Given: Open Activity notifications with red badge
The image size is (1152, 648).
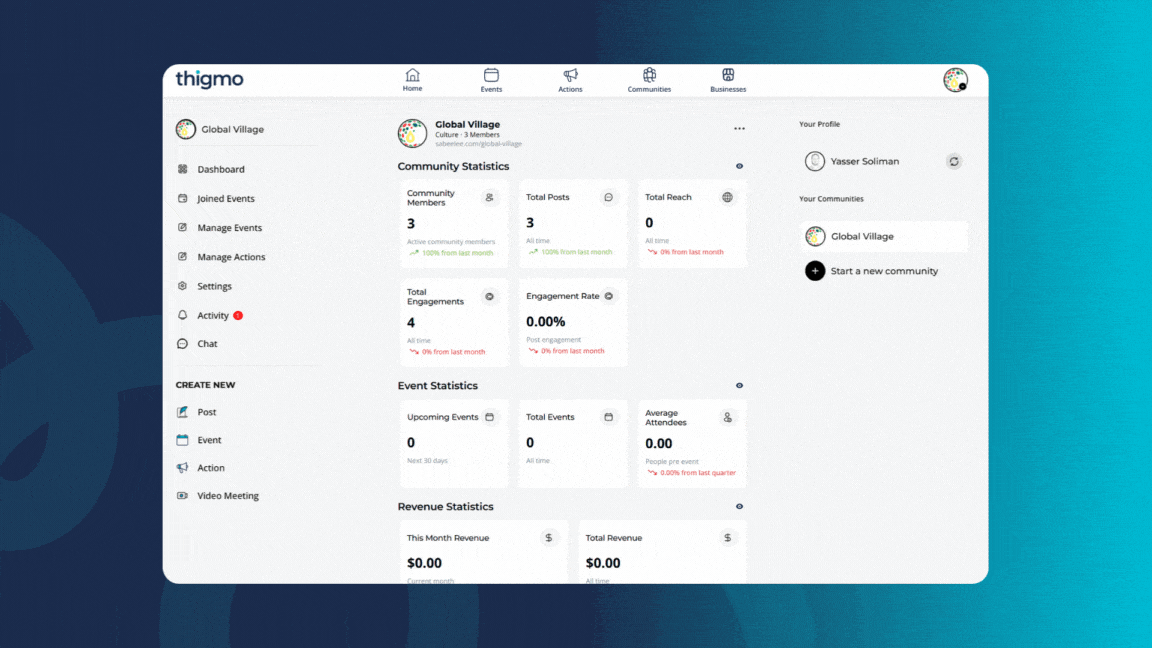Looking at the screenshot, I should (x=213, y=314).
